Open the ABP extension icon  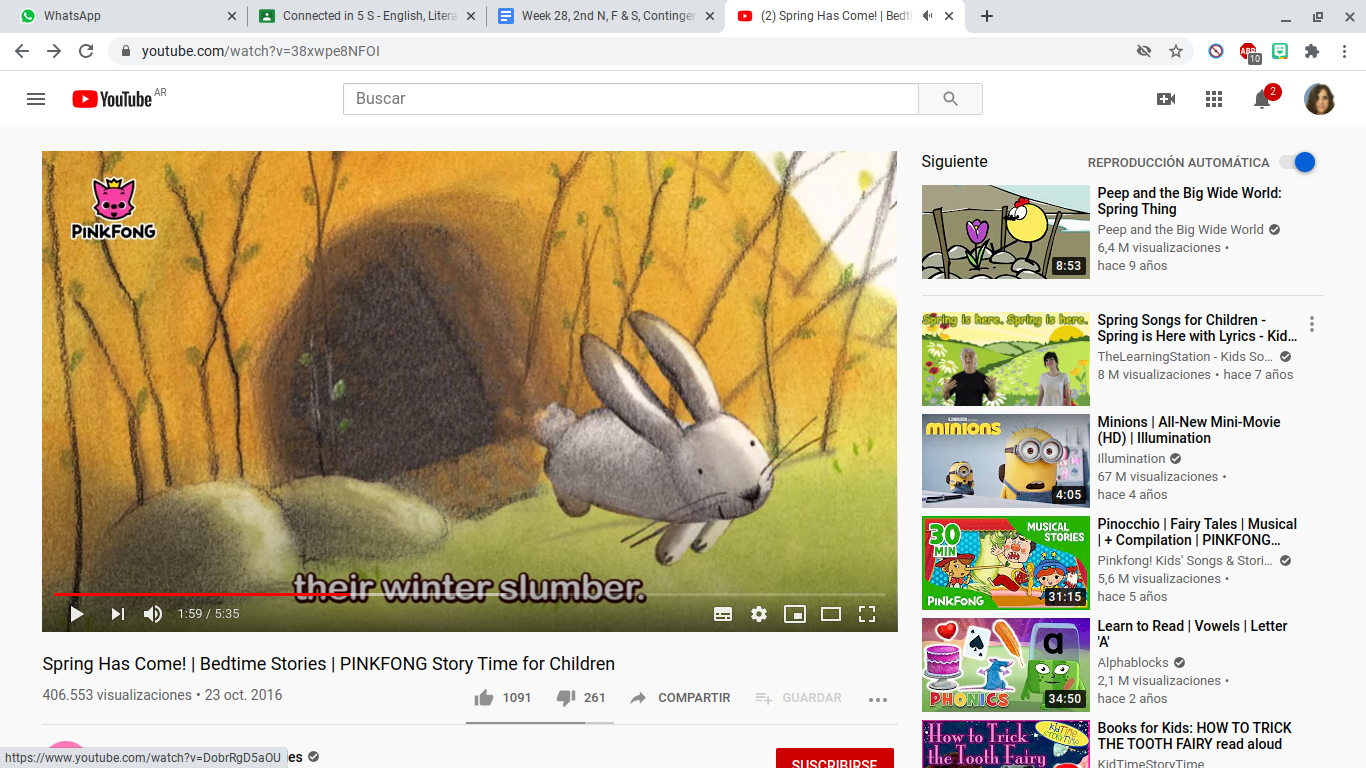[x=1249, y=53]
